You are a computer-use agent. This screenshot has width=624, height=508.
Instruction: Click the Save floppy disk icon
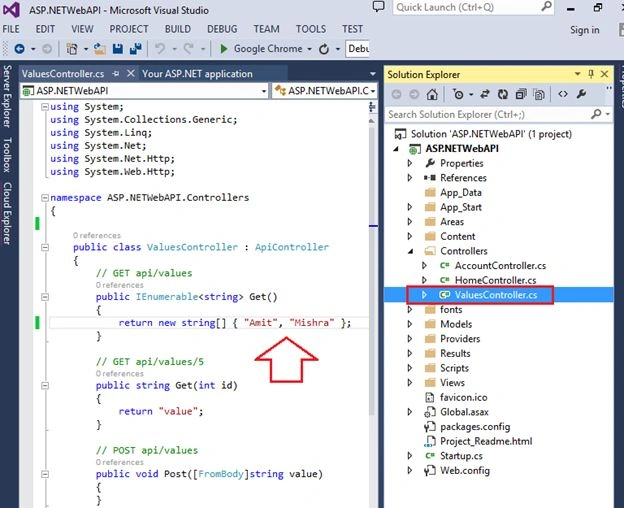(x=118, y=49)
